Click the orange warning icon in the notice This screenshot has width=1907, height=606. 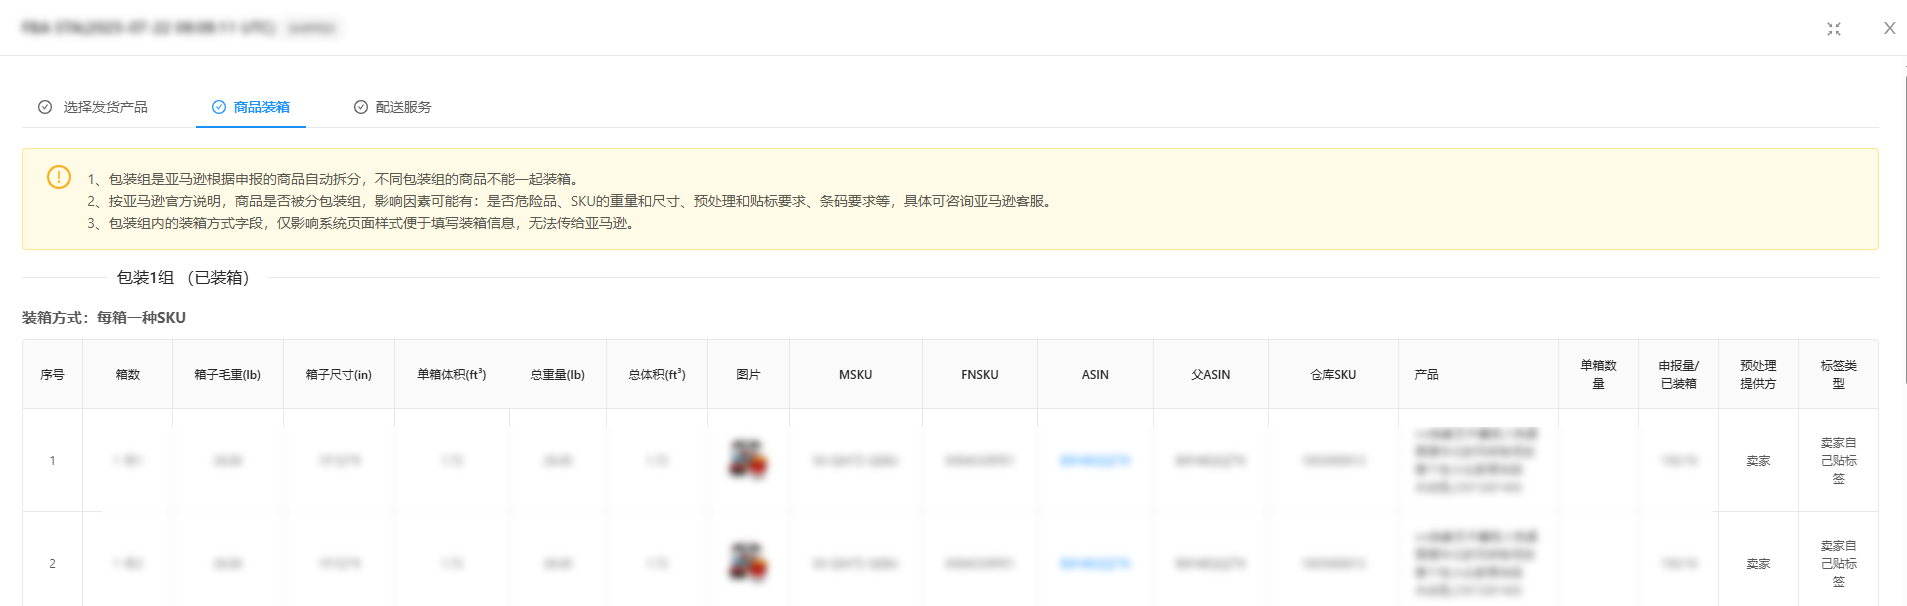pos(59,177)
